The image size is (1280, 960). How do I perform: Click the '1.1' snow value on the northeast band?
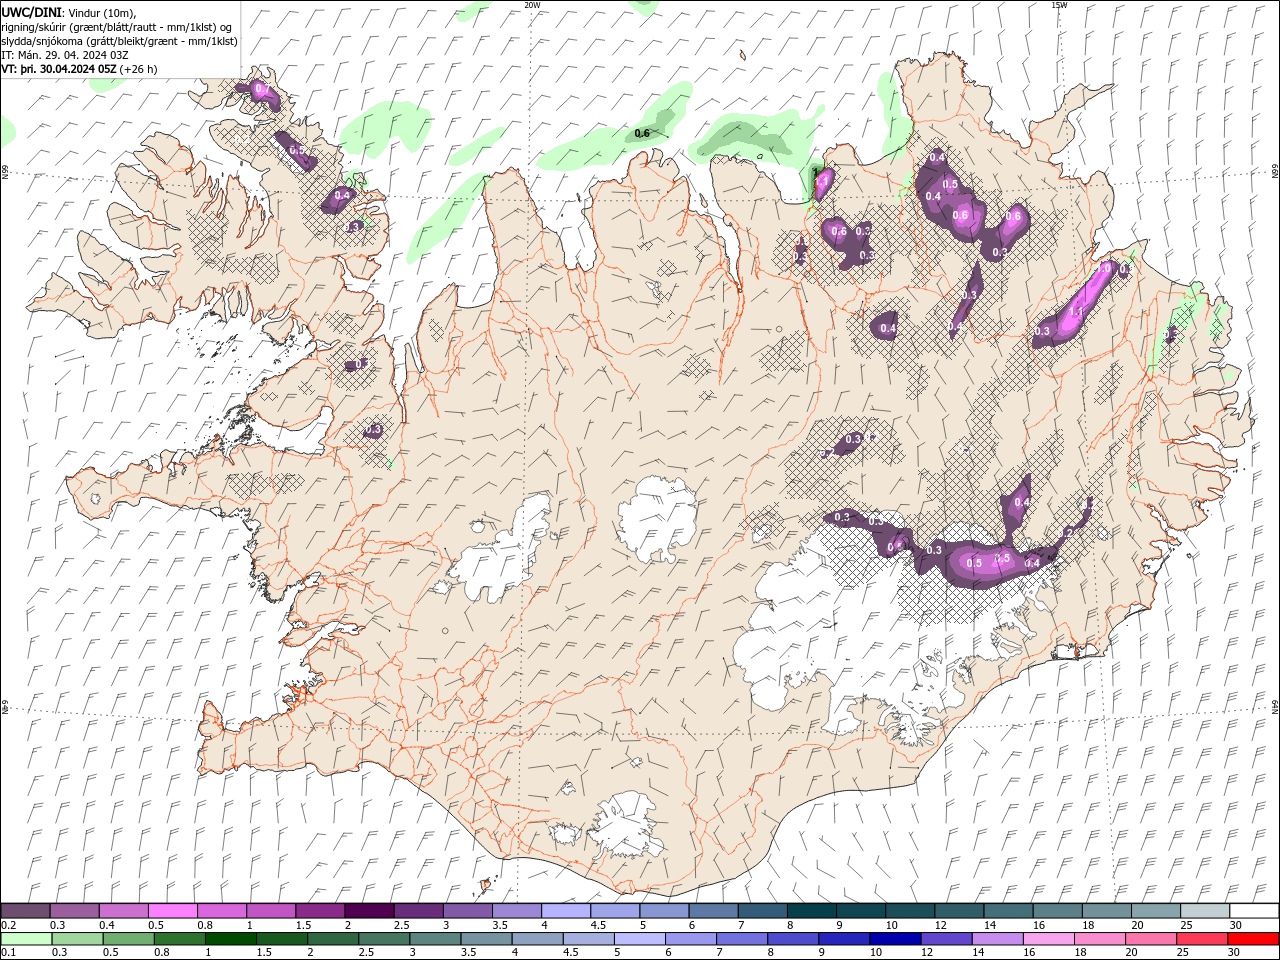pyautogui.click(x=1075, y=312)
